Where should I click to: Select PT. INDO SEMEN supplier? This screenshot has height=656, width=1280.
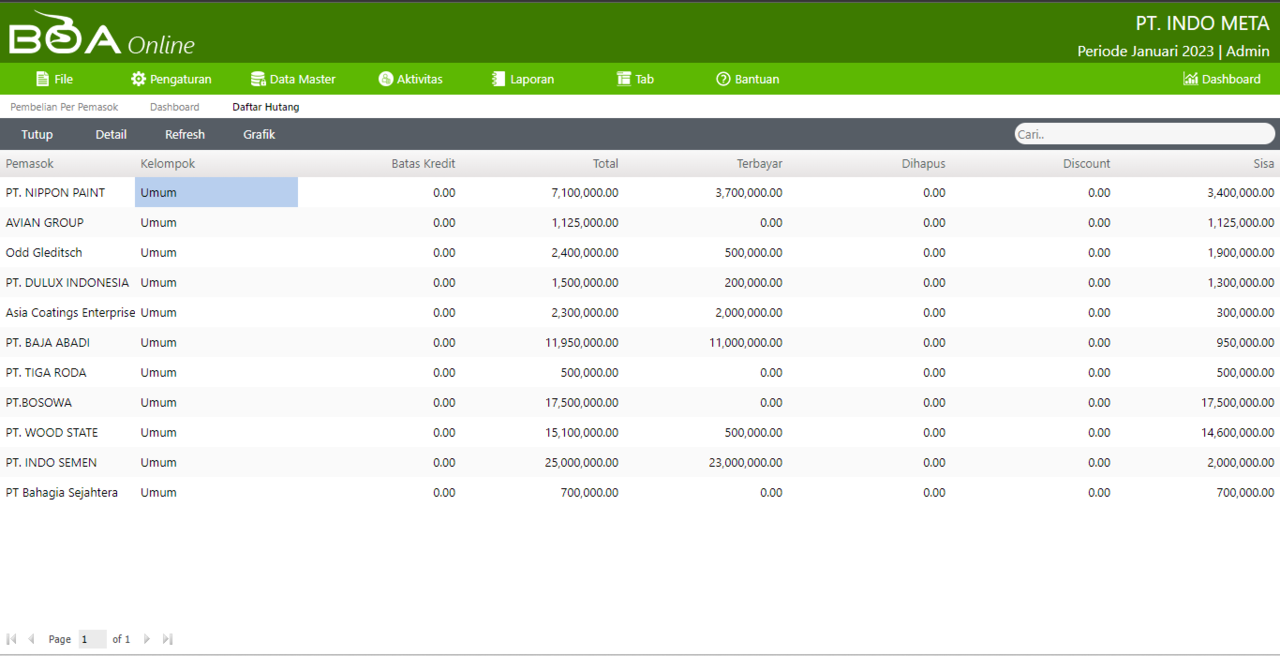pyautogui.click(x=51, y=462)
